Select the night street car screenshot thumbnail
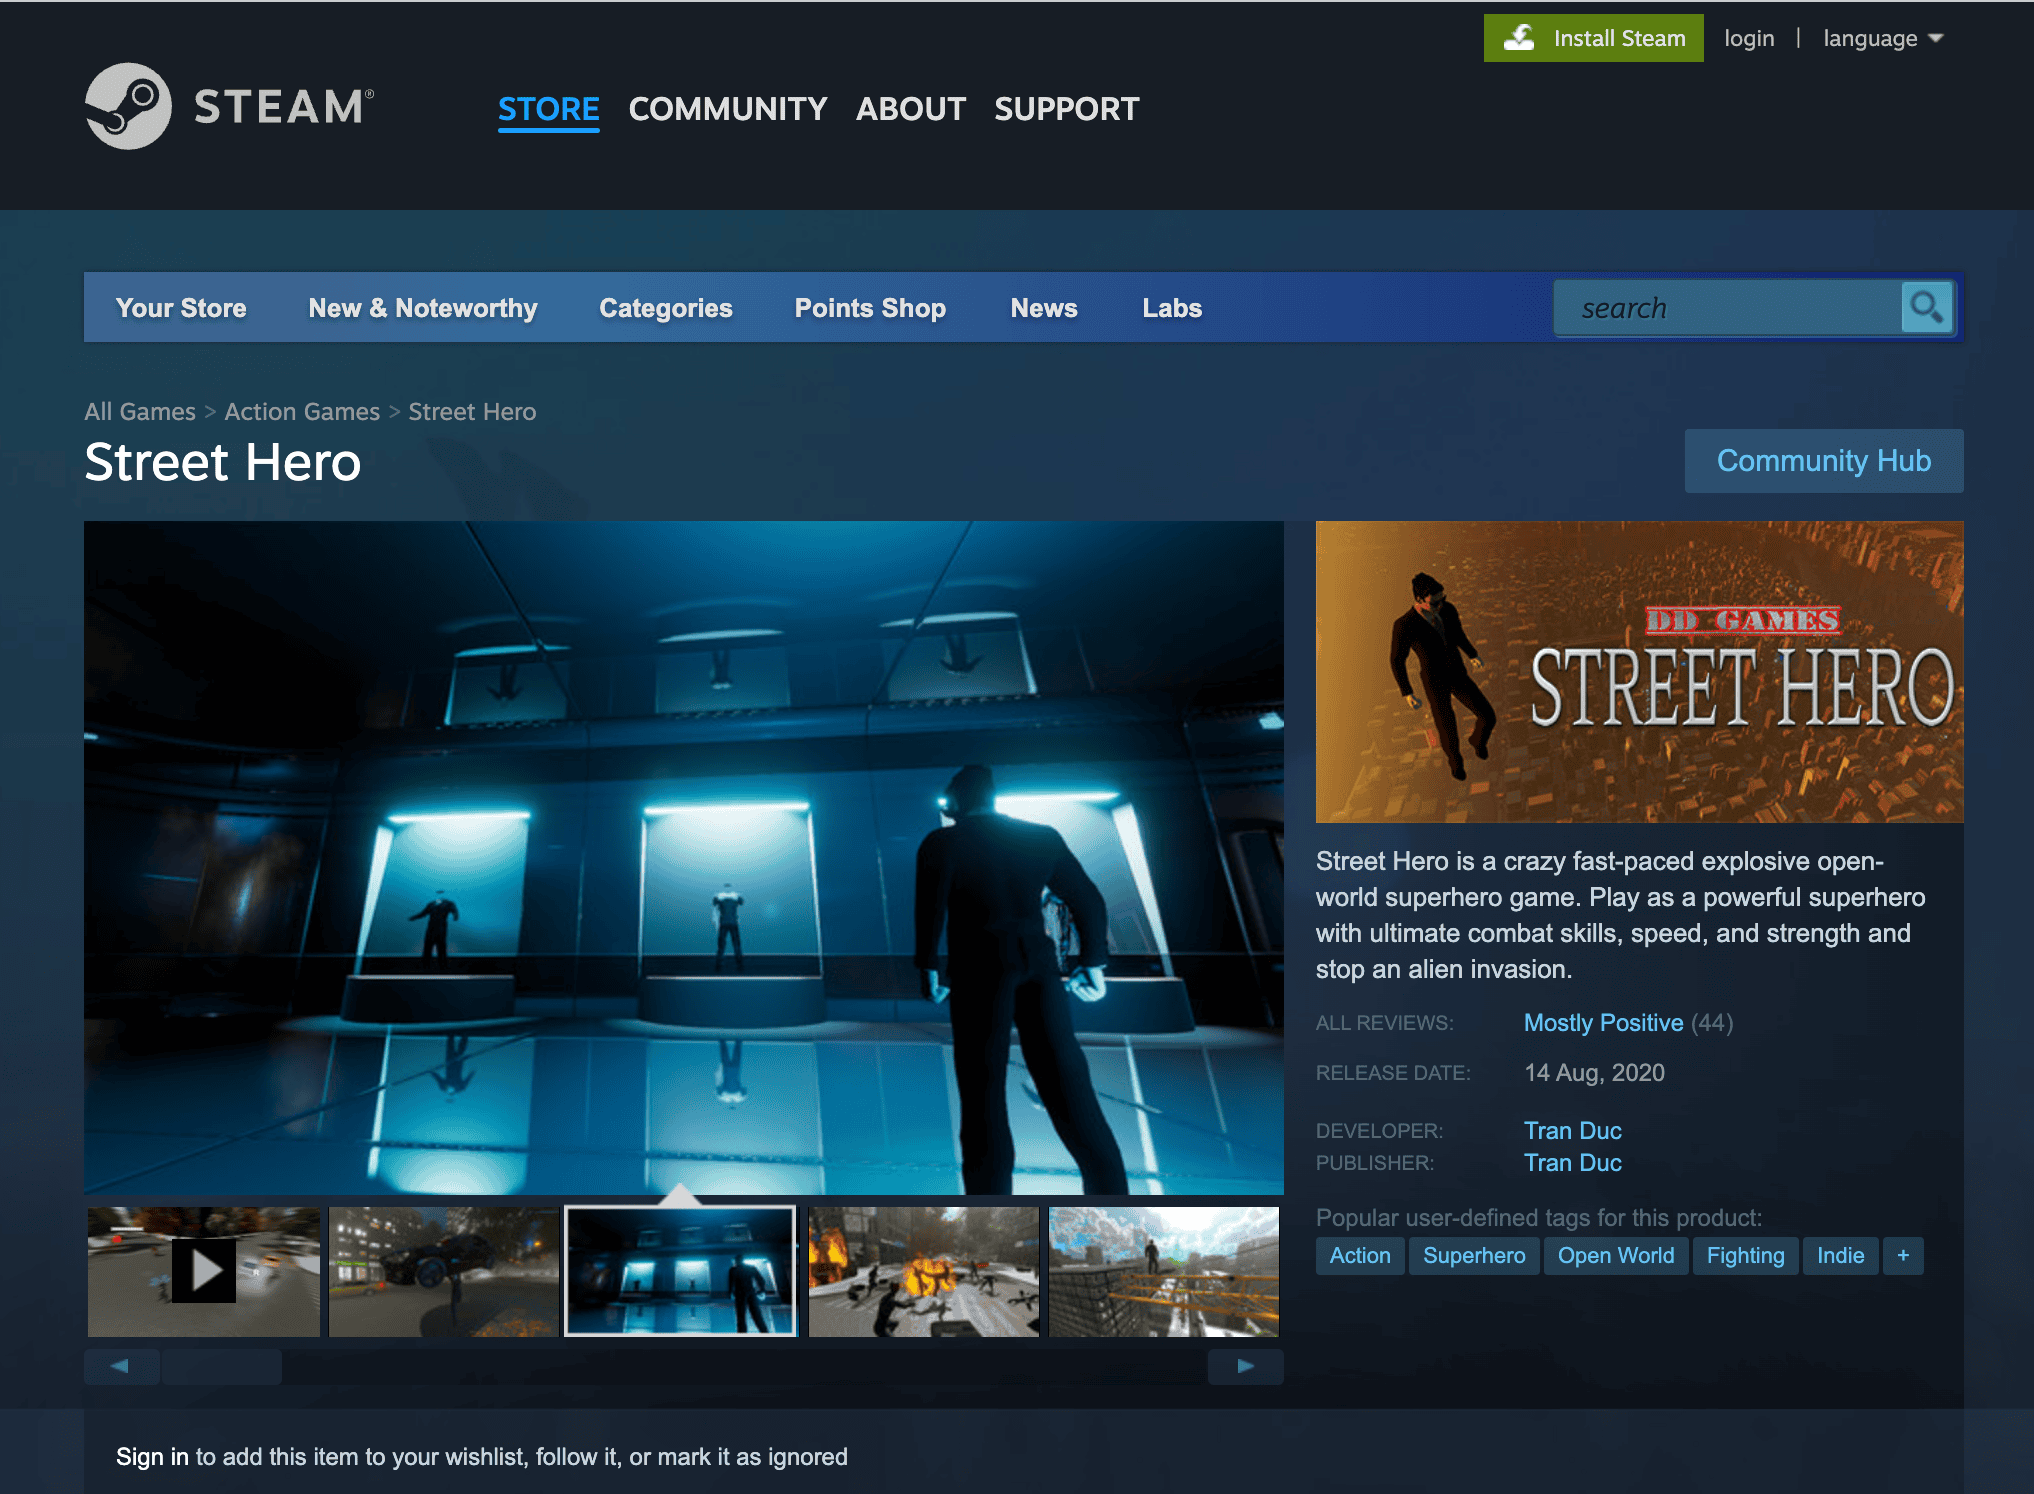 point(444,1271)
